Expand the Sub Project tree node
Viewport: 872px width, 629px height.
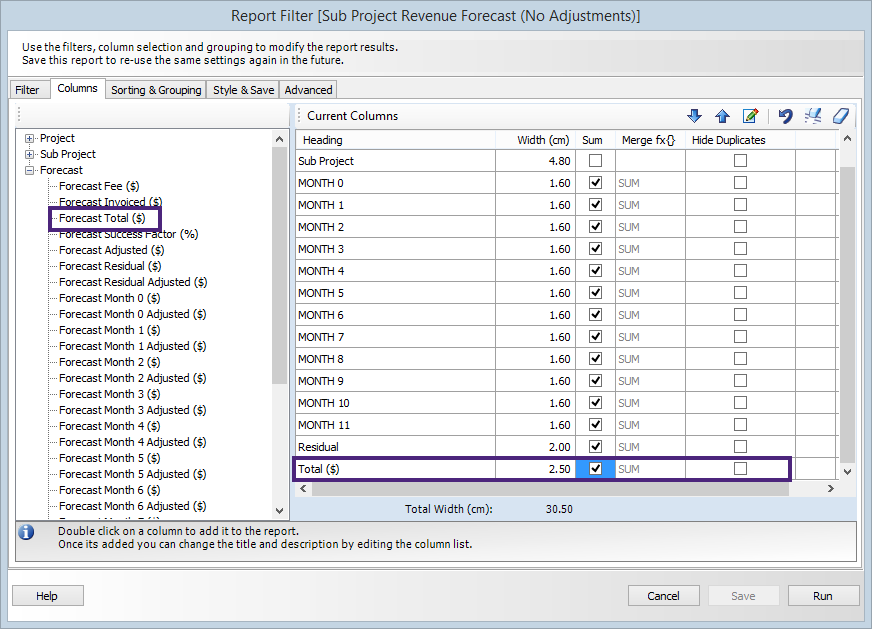click(x=30, y=155)
